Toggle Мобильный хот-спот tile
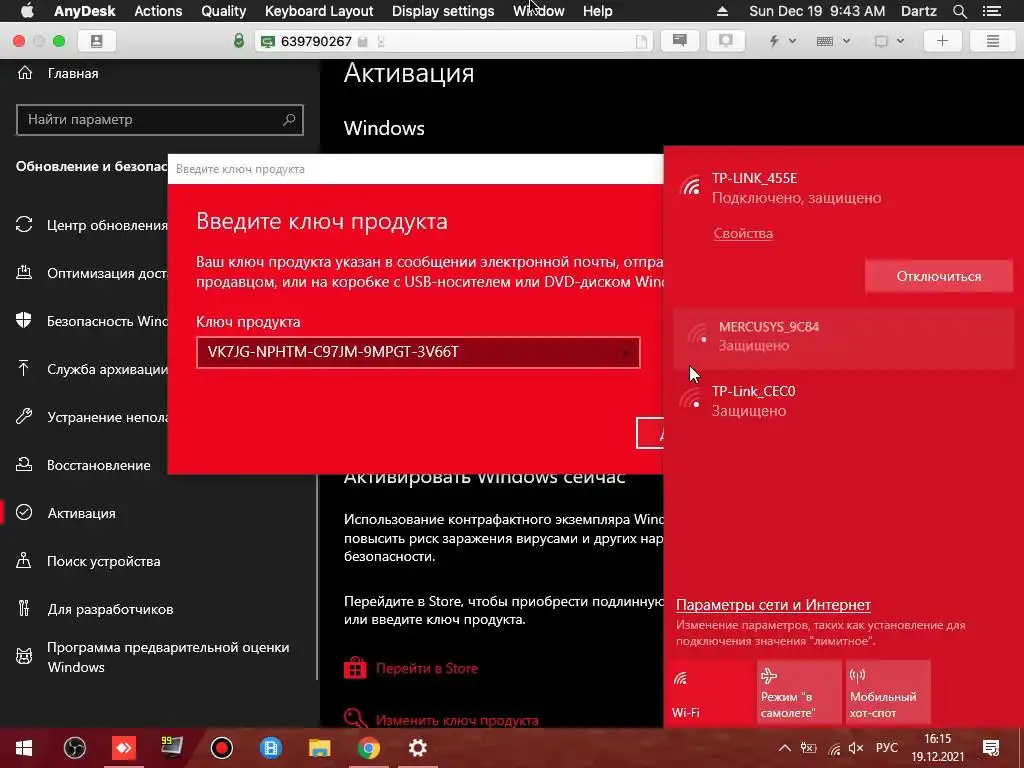The width and height of the screenshot is (1024, 768). [888, 692]
